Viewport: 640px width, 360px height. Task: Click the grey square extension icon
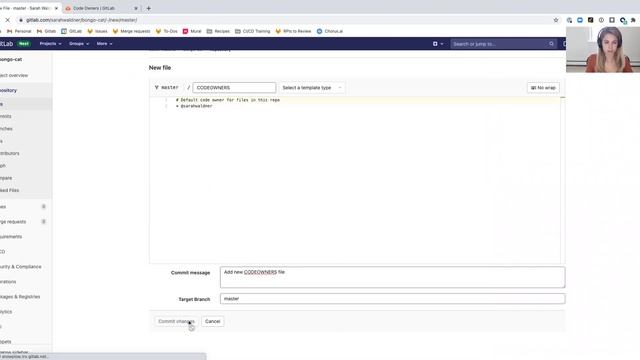612,20
